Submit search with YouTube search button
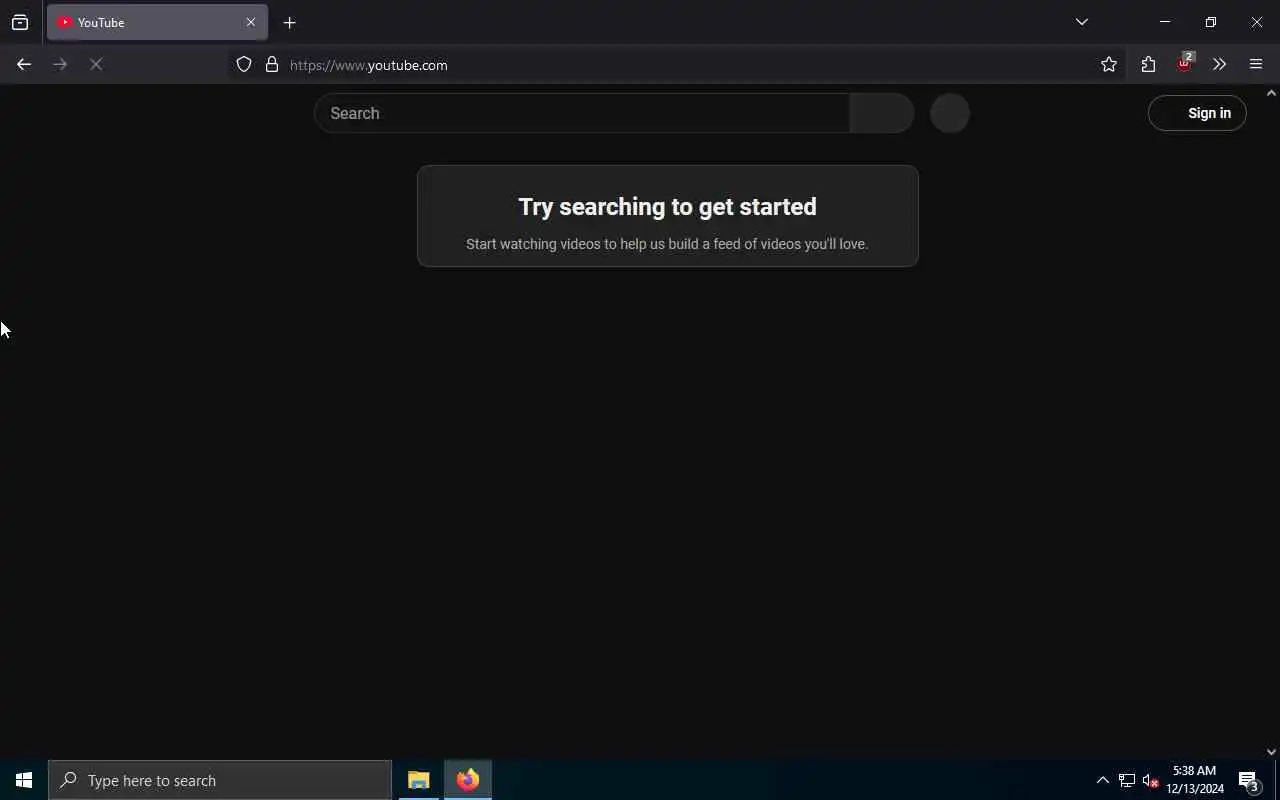1280x800 pixels. click(x=882, y=113)
